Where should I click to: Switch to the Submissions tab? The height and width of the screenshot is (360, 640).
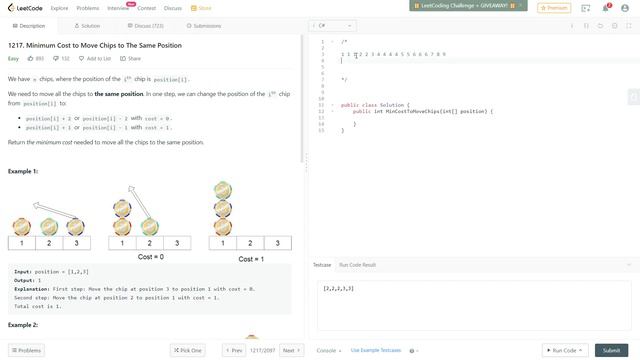tap(204, 26)
